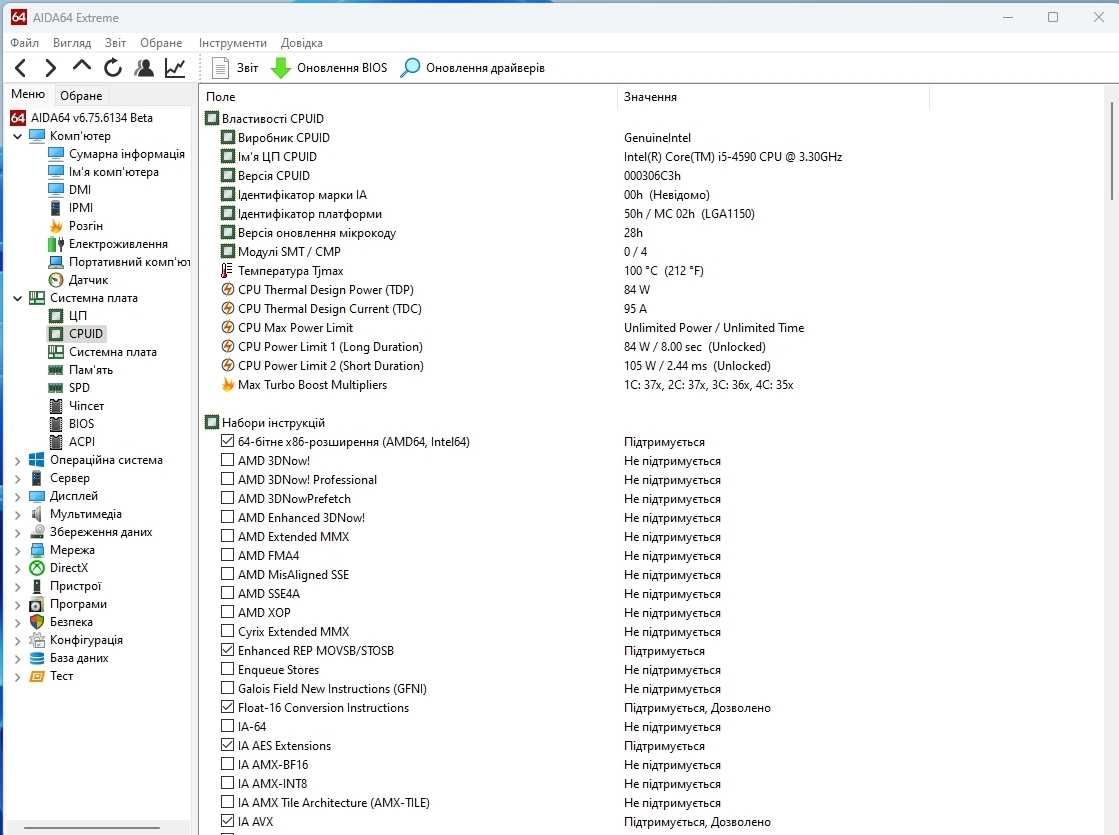Expand the Операційна система node
Image resolution: width=1119 pixels, height=835 pixels.
[x=17, y=460]
